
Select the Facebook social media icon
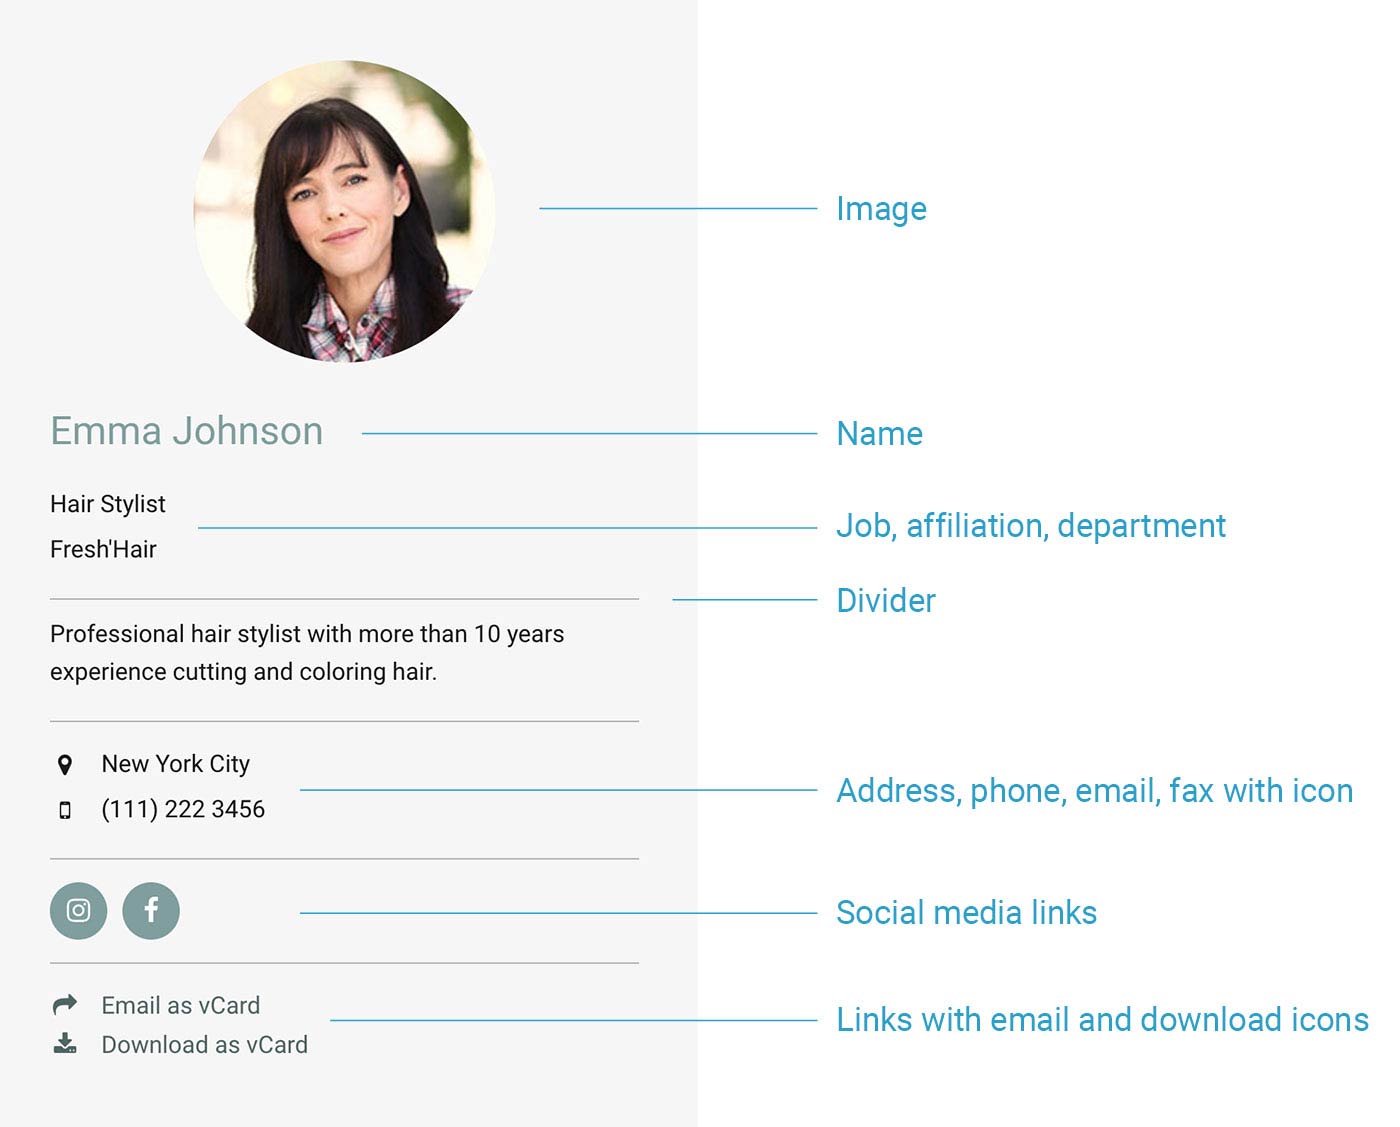(151, 910)
